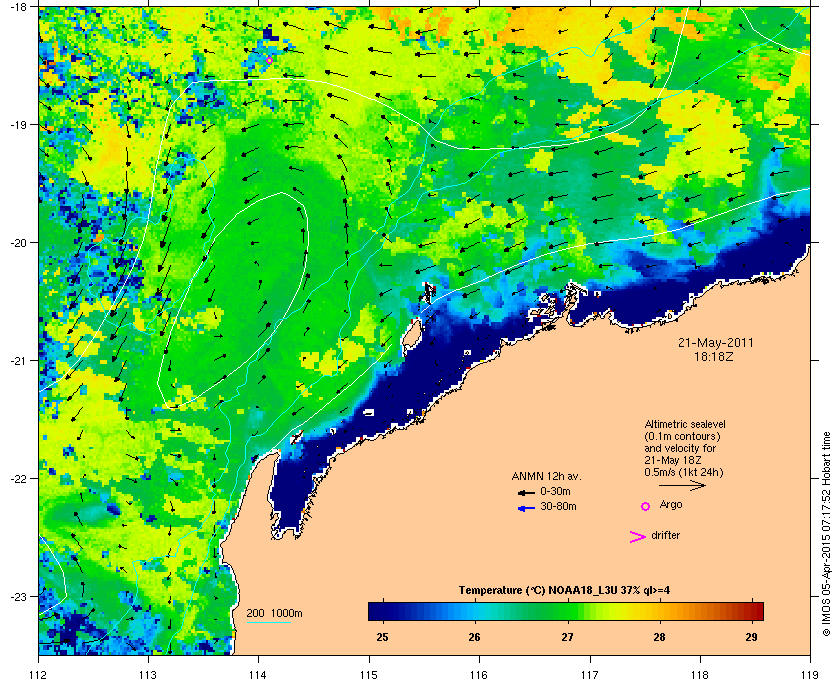Viewport: 840px width, 680px height.
Task: Click the 0.5m/s velocity scale arrow
Action: 682,485
